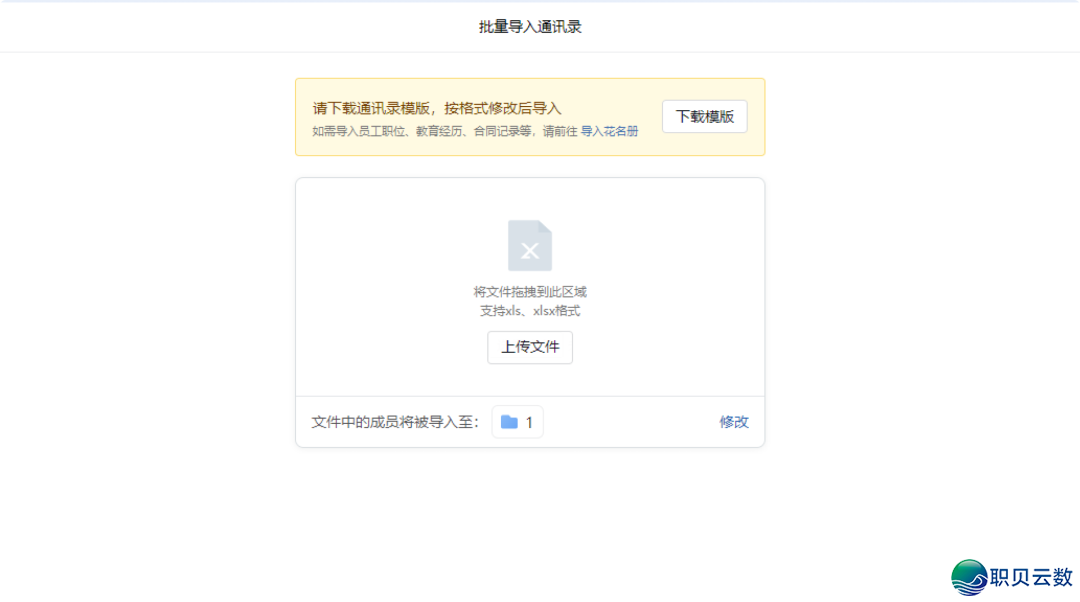Click the 上传文件 button
The image size is (1080, 602).
tap(530, 347)
